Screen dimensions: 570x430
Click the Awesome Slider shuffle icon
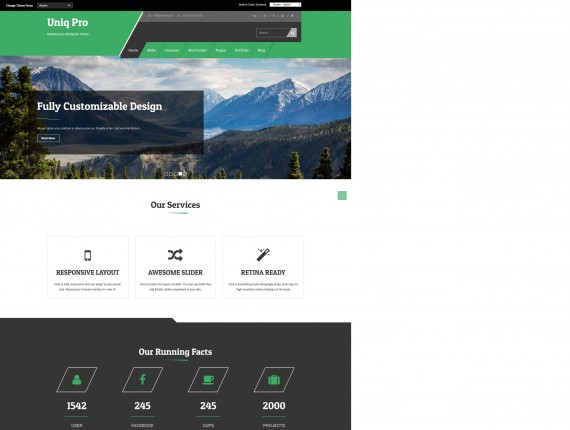tap(175, 255)
